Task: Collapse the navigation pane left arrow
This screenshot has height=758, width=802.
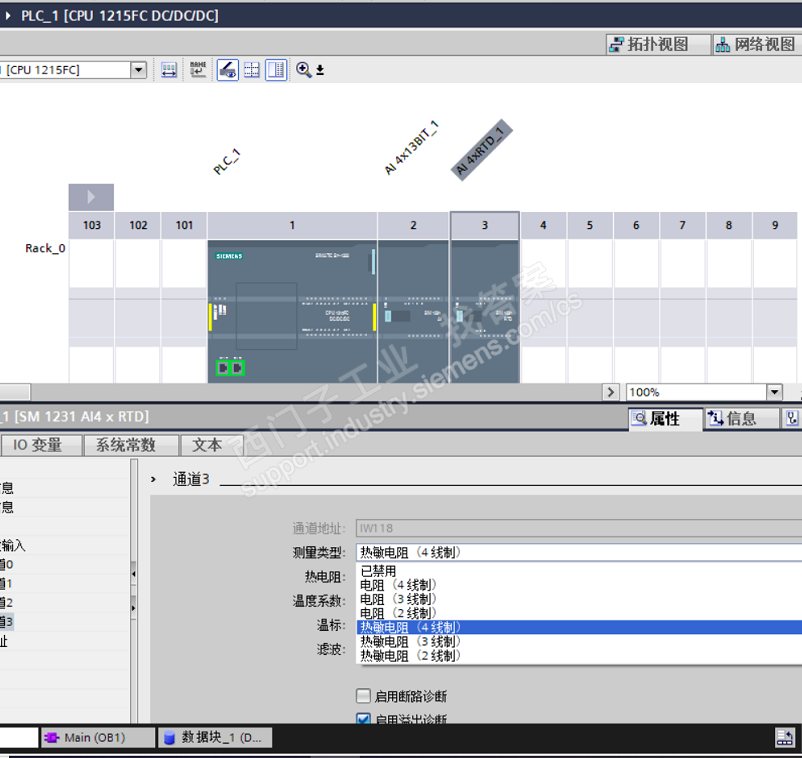Action: pyautogui.click(x=133, y=574)
